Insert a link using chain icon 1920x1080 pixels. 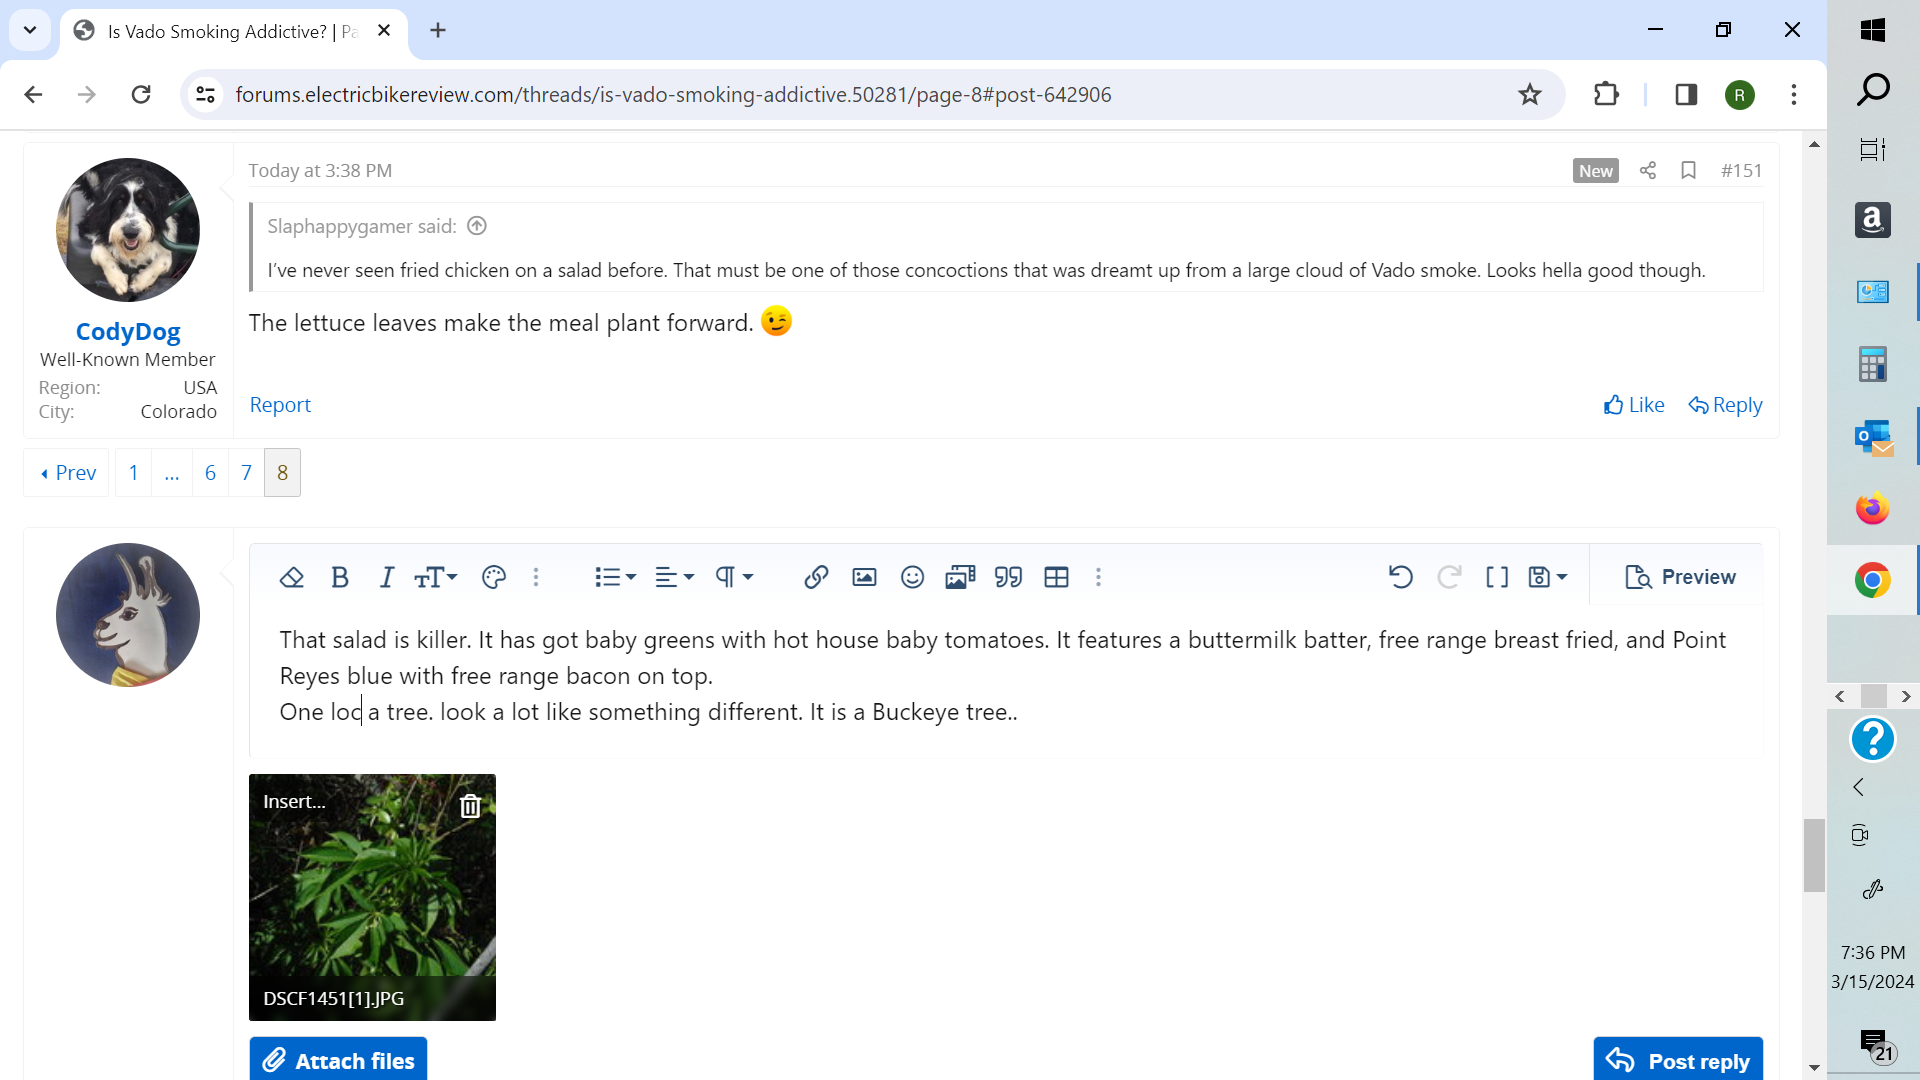pos(816,577)
